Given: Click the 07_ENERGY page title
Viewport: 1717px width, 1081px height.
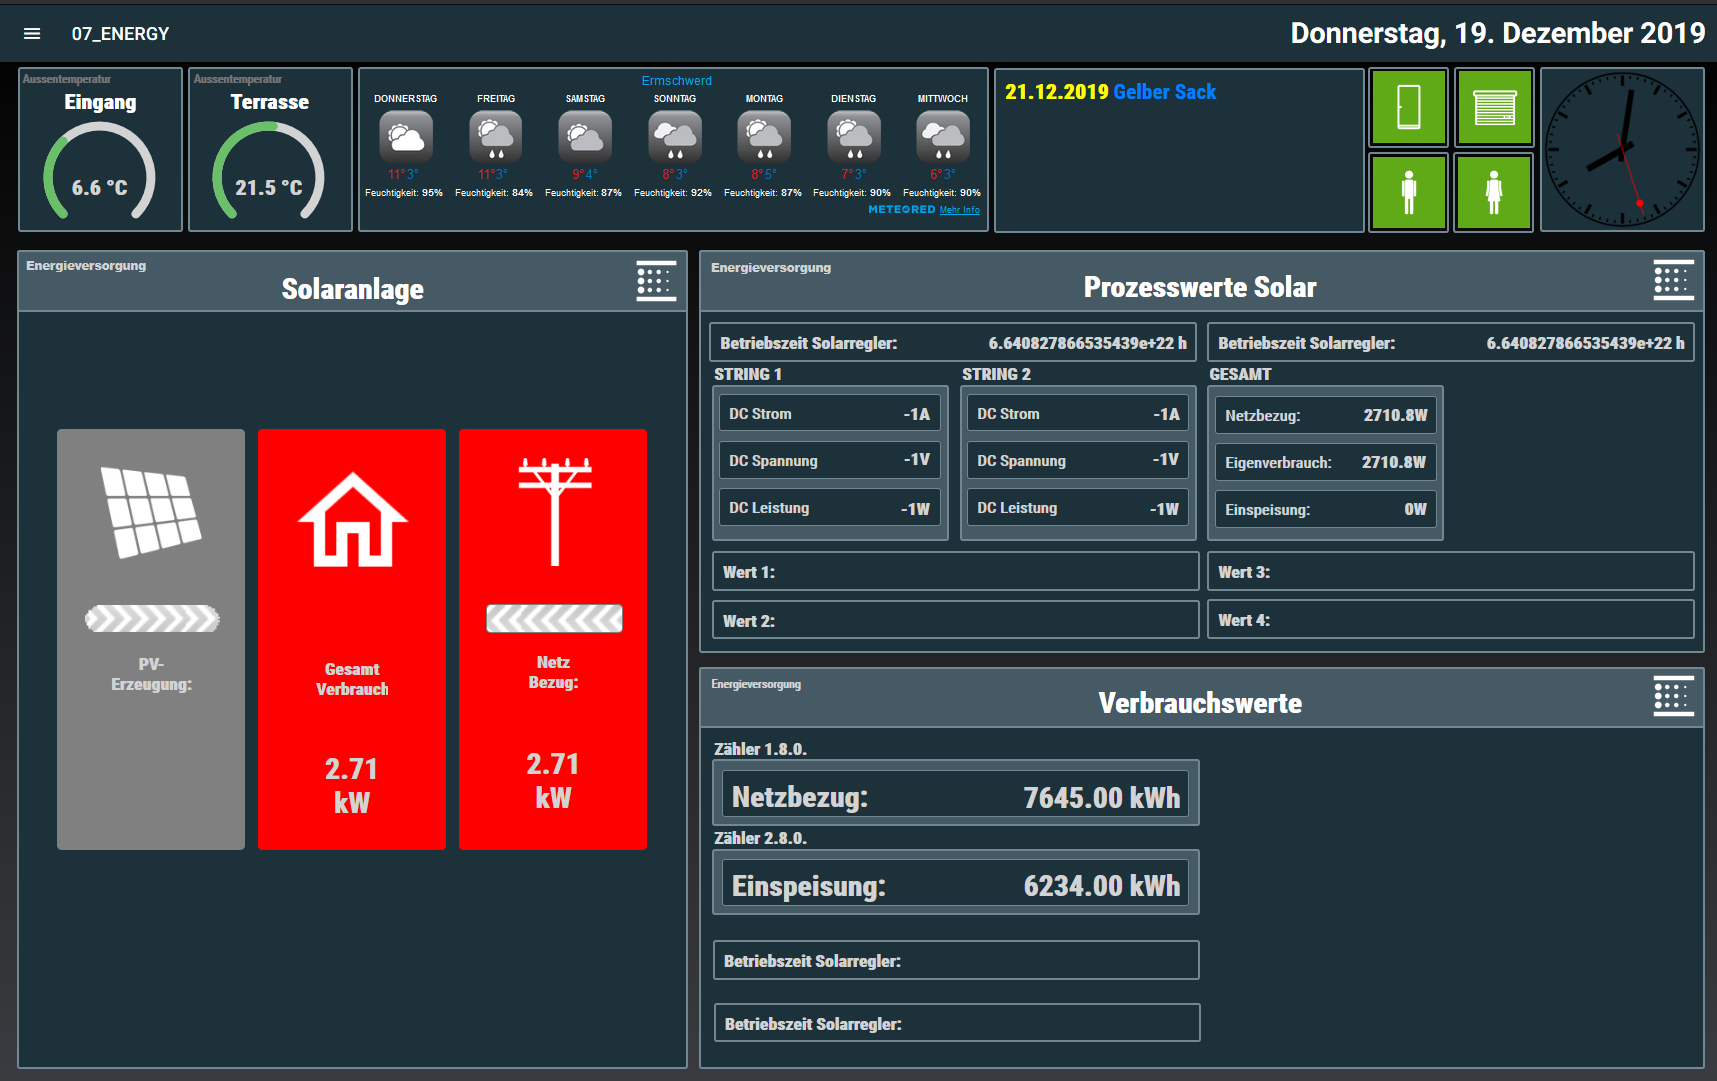Looking at the screenshot, I should tap(120, 34).
